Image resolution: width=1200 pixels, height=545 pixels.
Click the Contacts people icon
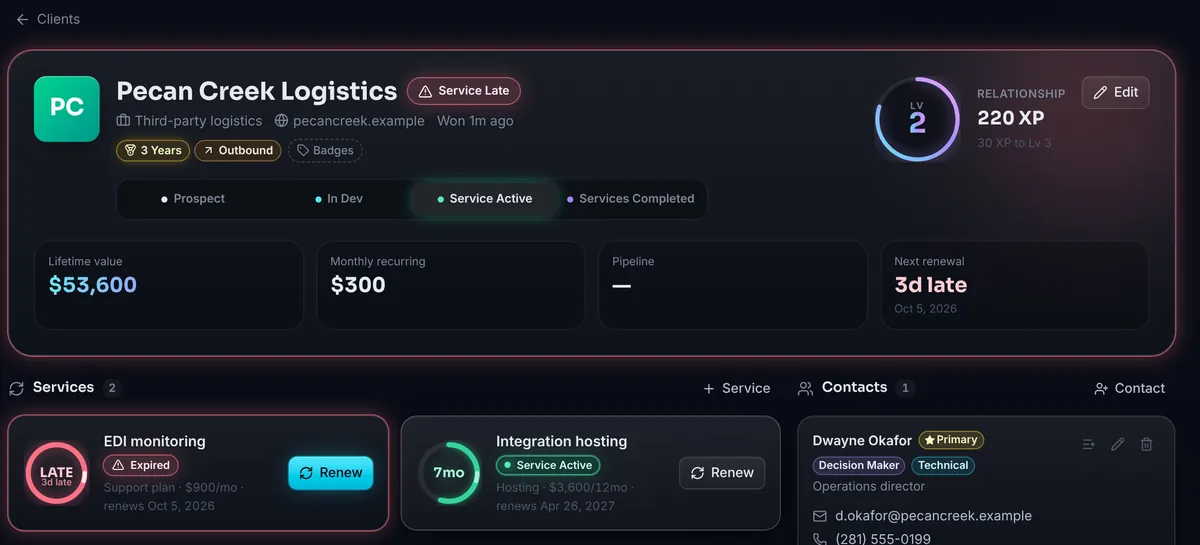point(805,388)
